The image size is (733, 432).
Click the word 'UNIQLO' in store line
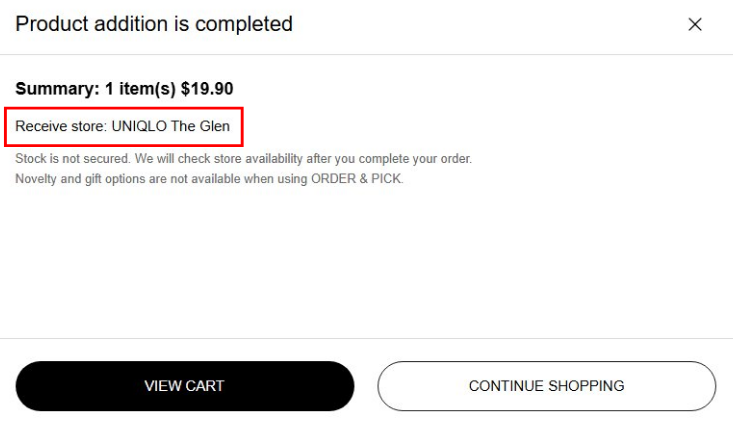coord(139,127)
